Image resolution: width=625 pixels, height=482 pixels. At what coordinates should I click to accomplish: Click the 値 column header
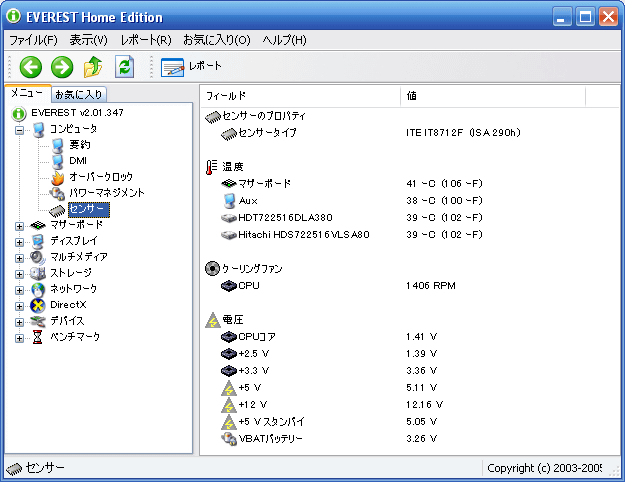493,96
